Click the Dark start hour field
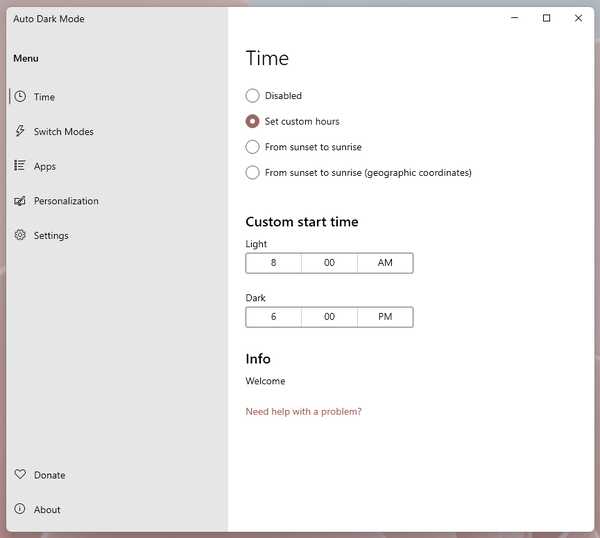 point(273,317)
